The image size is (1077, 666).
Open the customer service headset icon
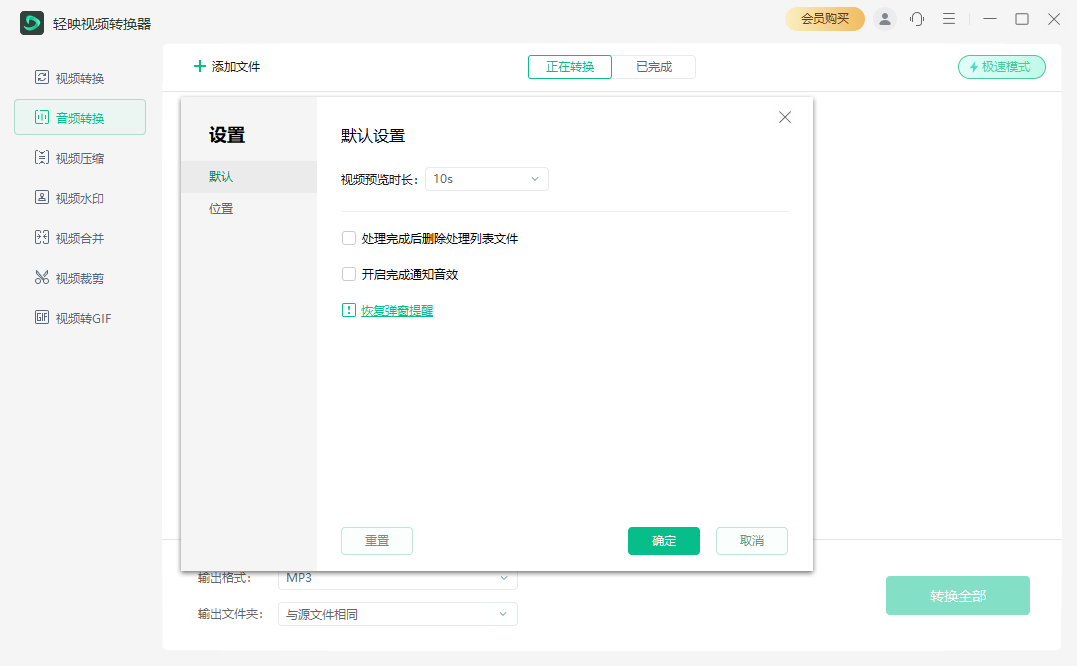tap(917, 19)
